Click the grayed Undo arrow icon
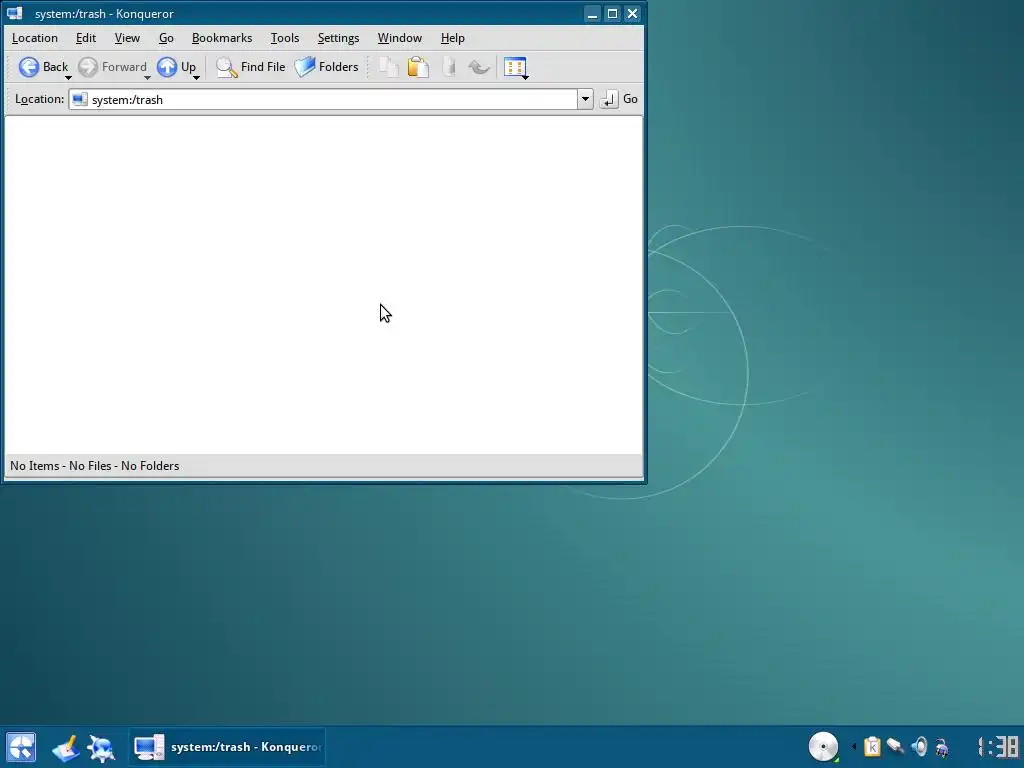This screenshot has width=1024, height=768. click(479, 67)
